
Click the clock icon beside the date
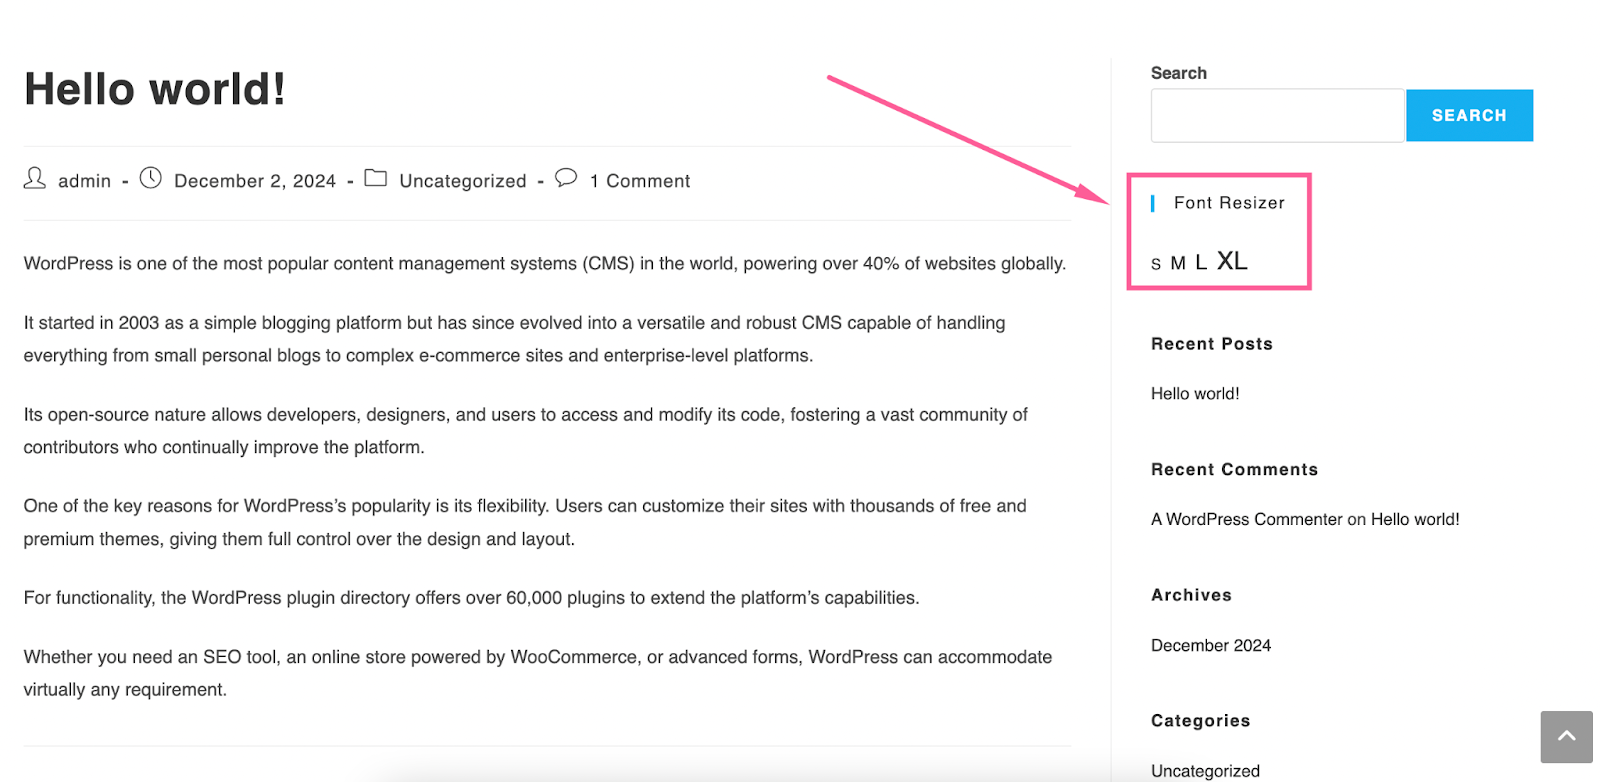[151, 178]
